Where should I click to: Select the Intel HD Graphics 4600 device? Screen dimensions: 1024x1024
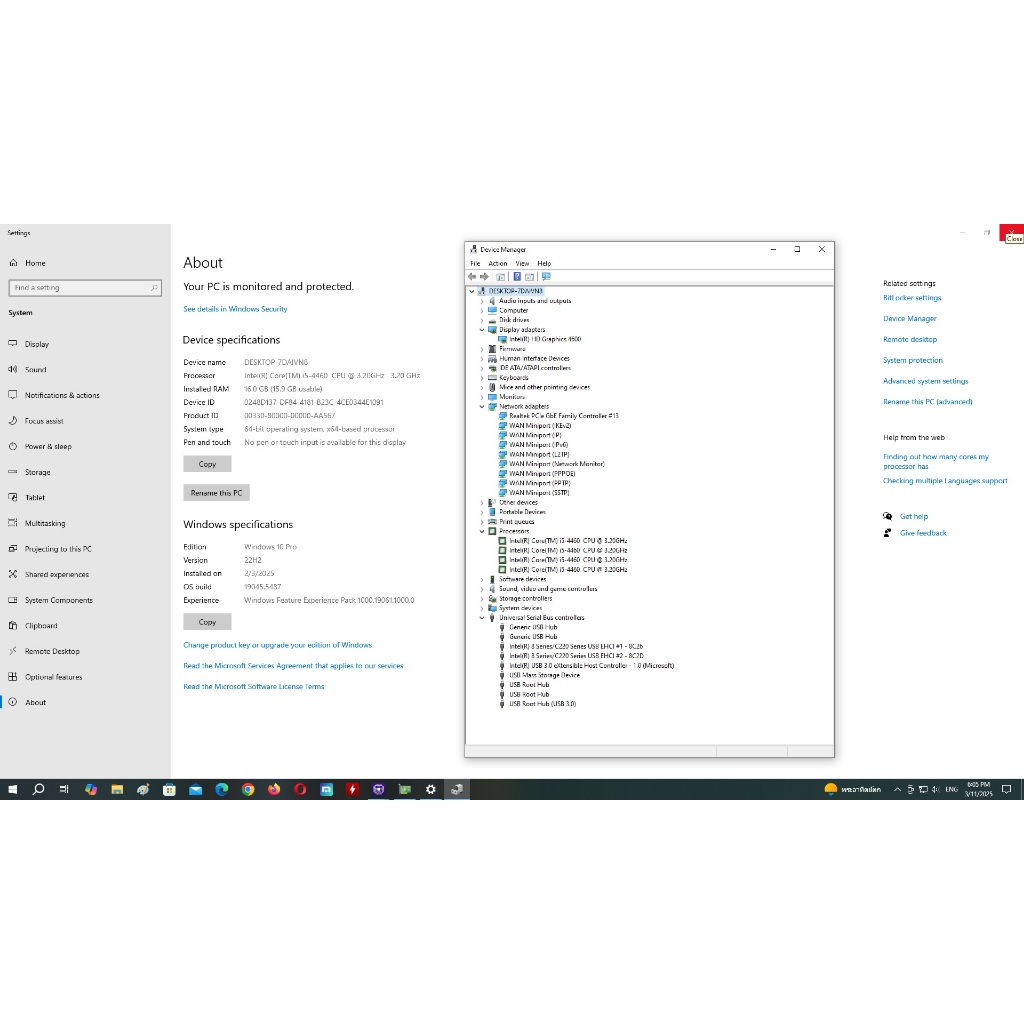coord(544,339)
